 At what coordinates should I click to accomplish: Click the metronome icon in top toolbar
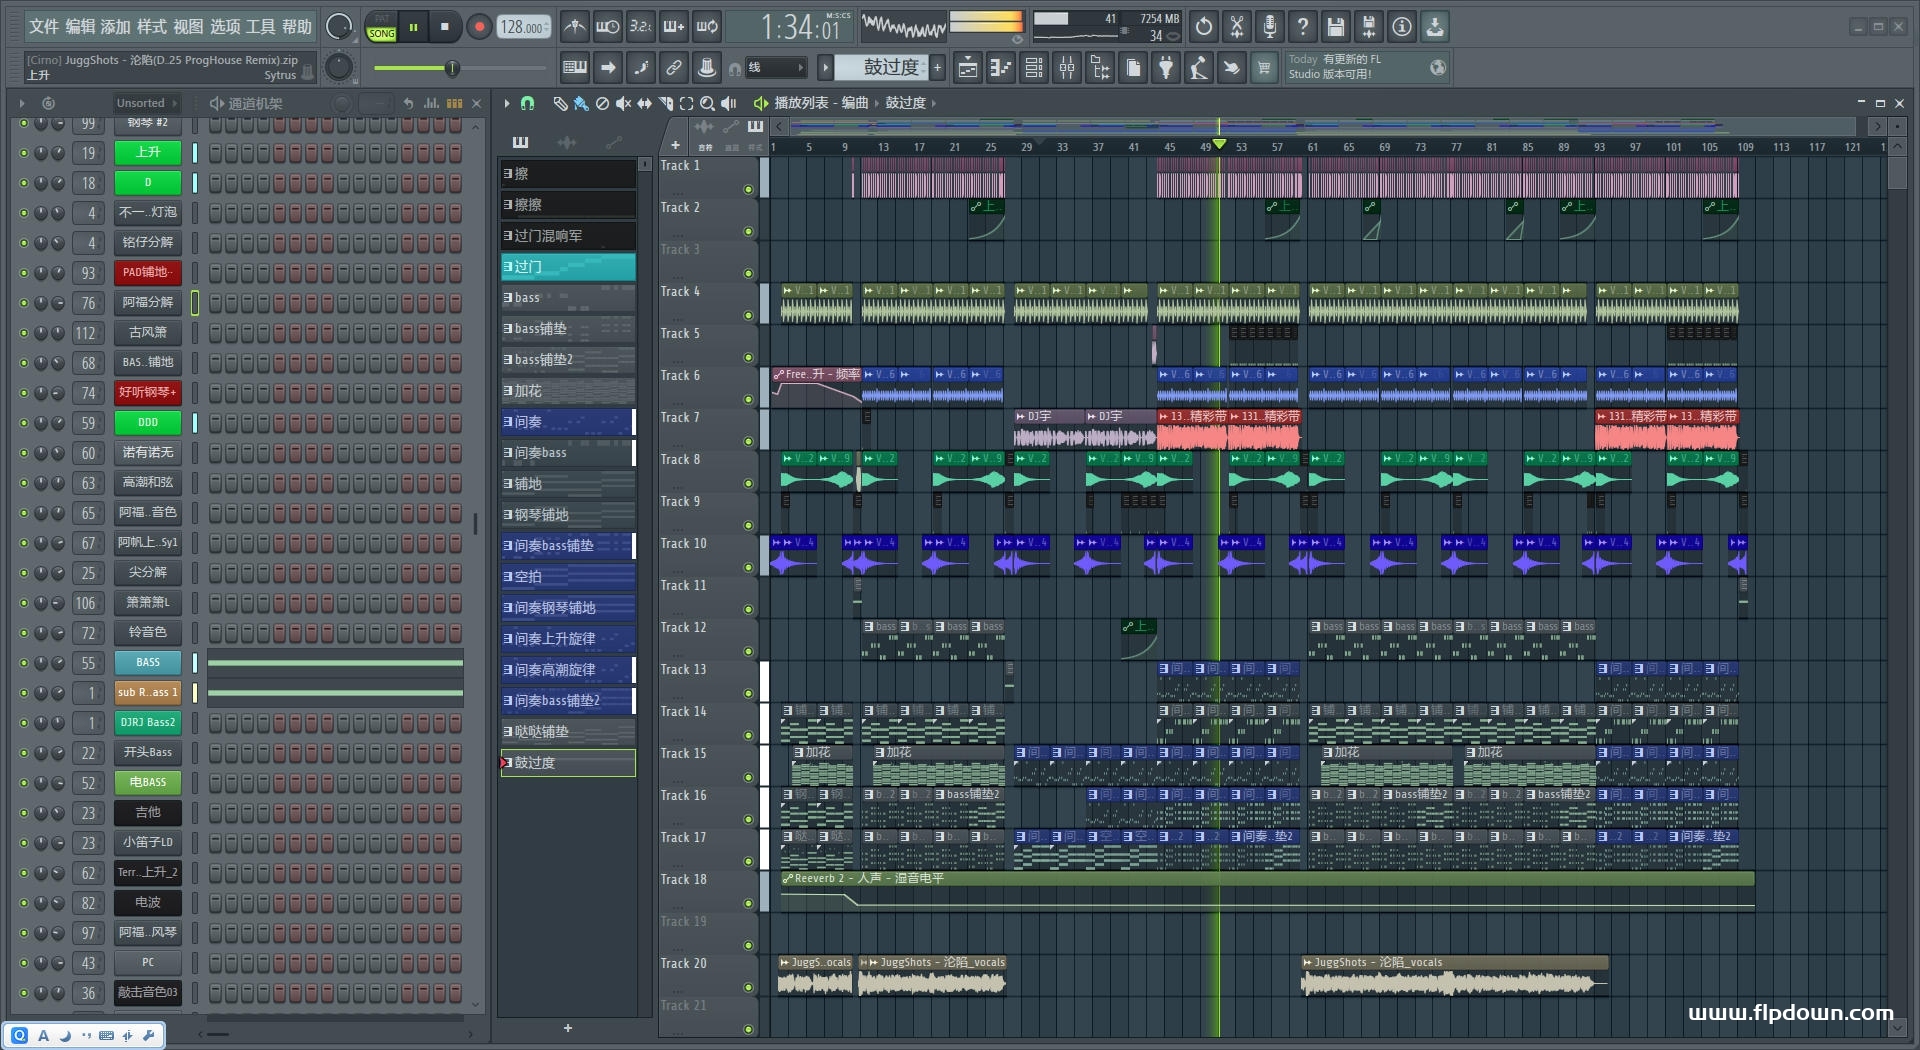tap(574, 27)
